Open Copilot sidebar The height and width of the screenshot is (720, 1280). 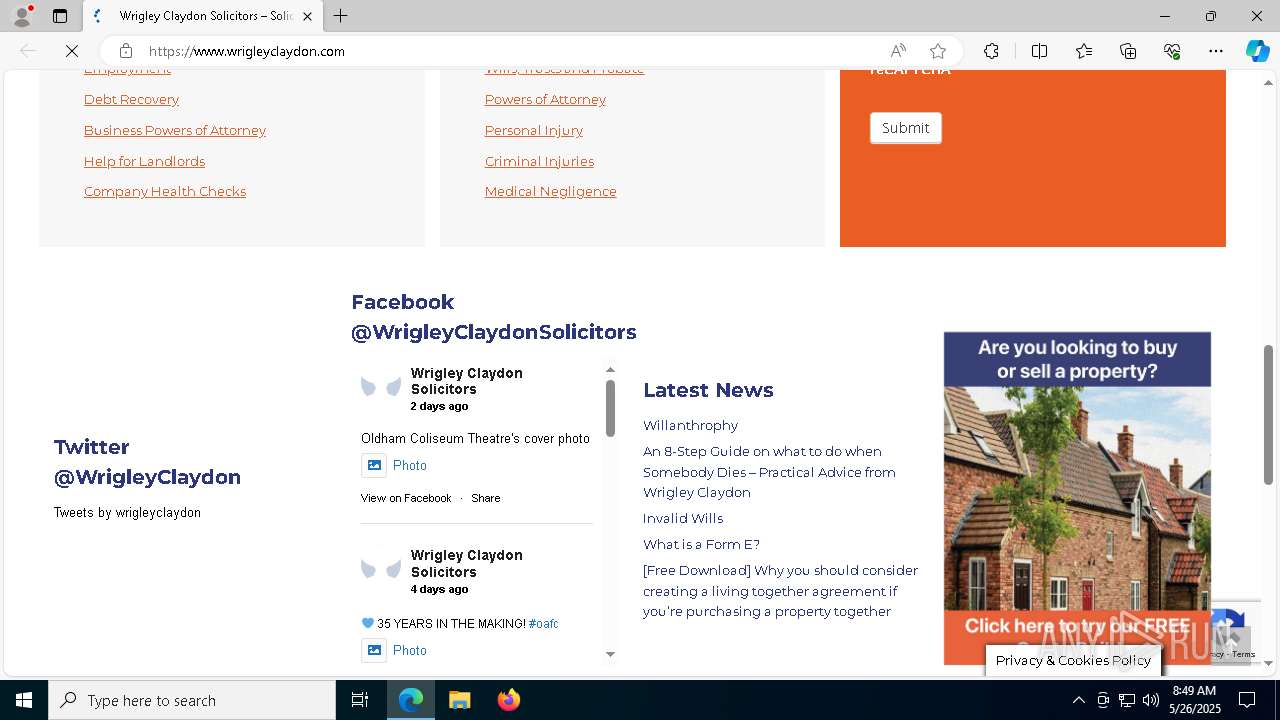coord(1257,51)
